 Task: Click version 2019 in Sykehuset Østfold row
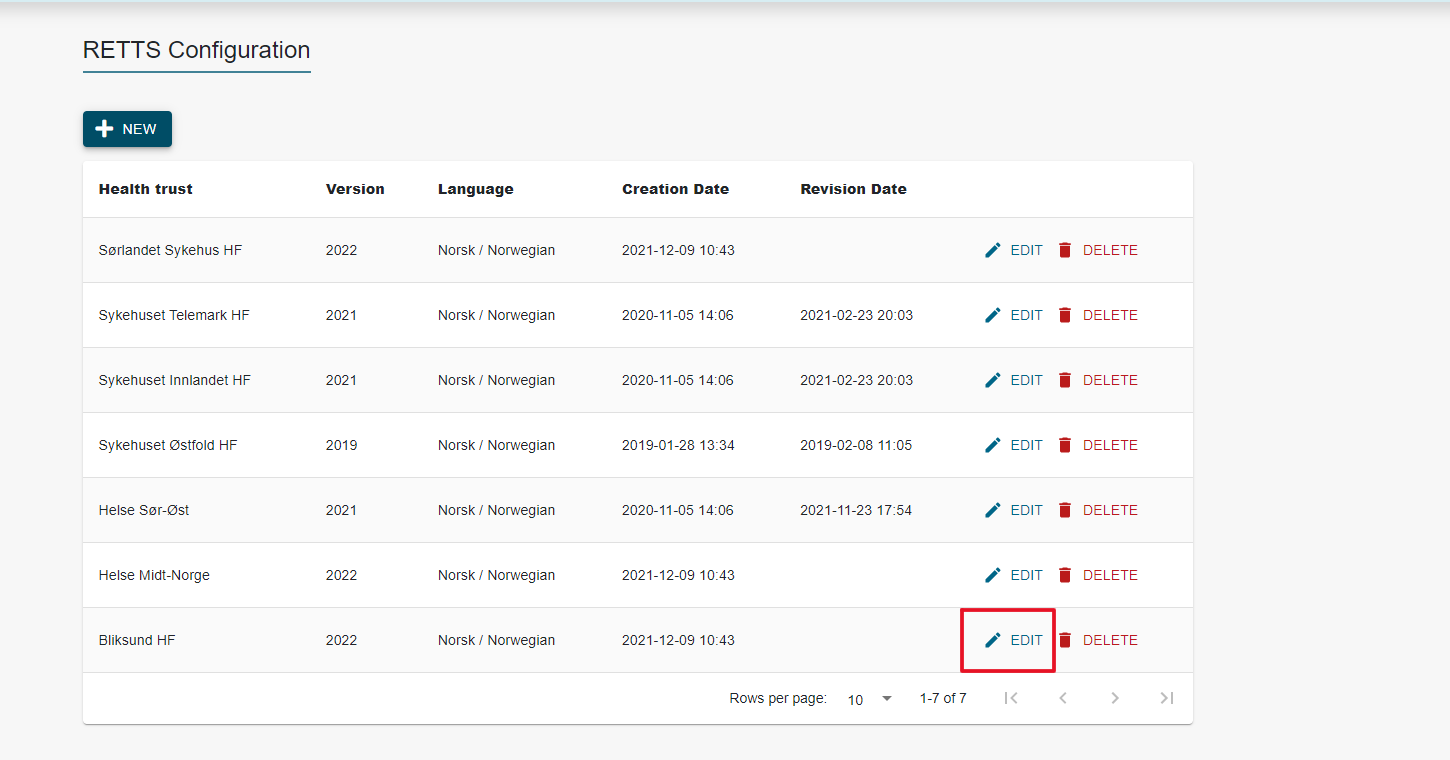(x=341, y=445)
